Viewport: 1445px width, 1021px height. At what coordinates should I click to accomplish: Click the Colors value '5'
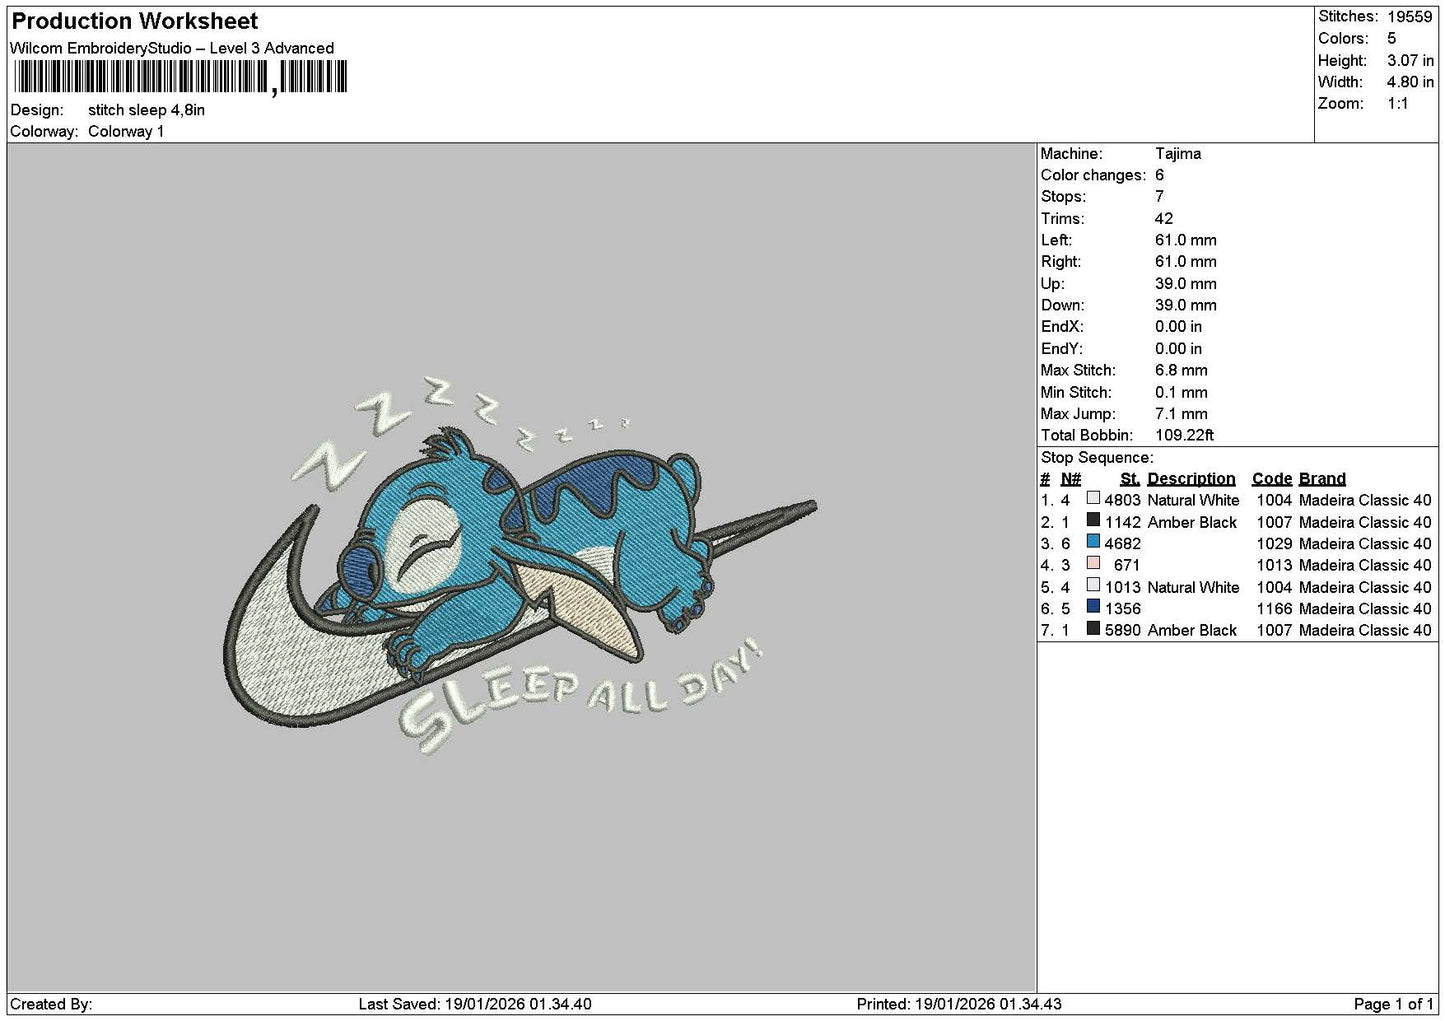click(1392, 39)
